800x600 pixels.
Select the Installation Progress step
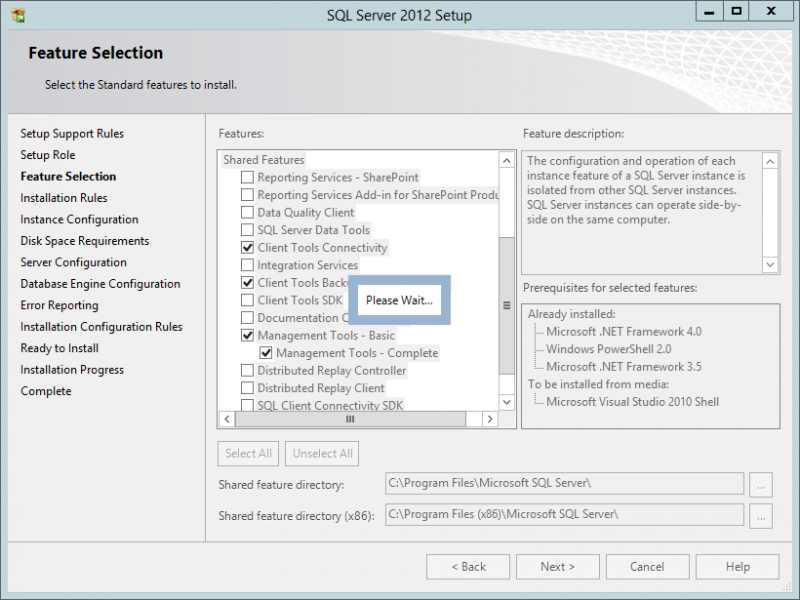tap(72, 369)
